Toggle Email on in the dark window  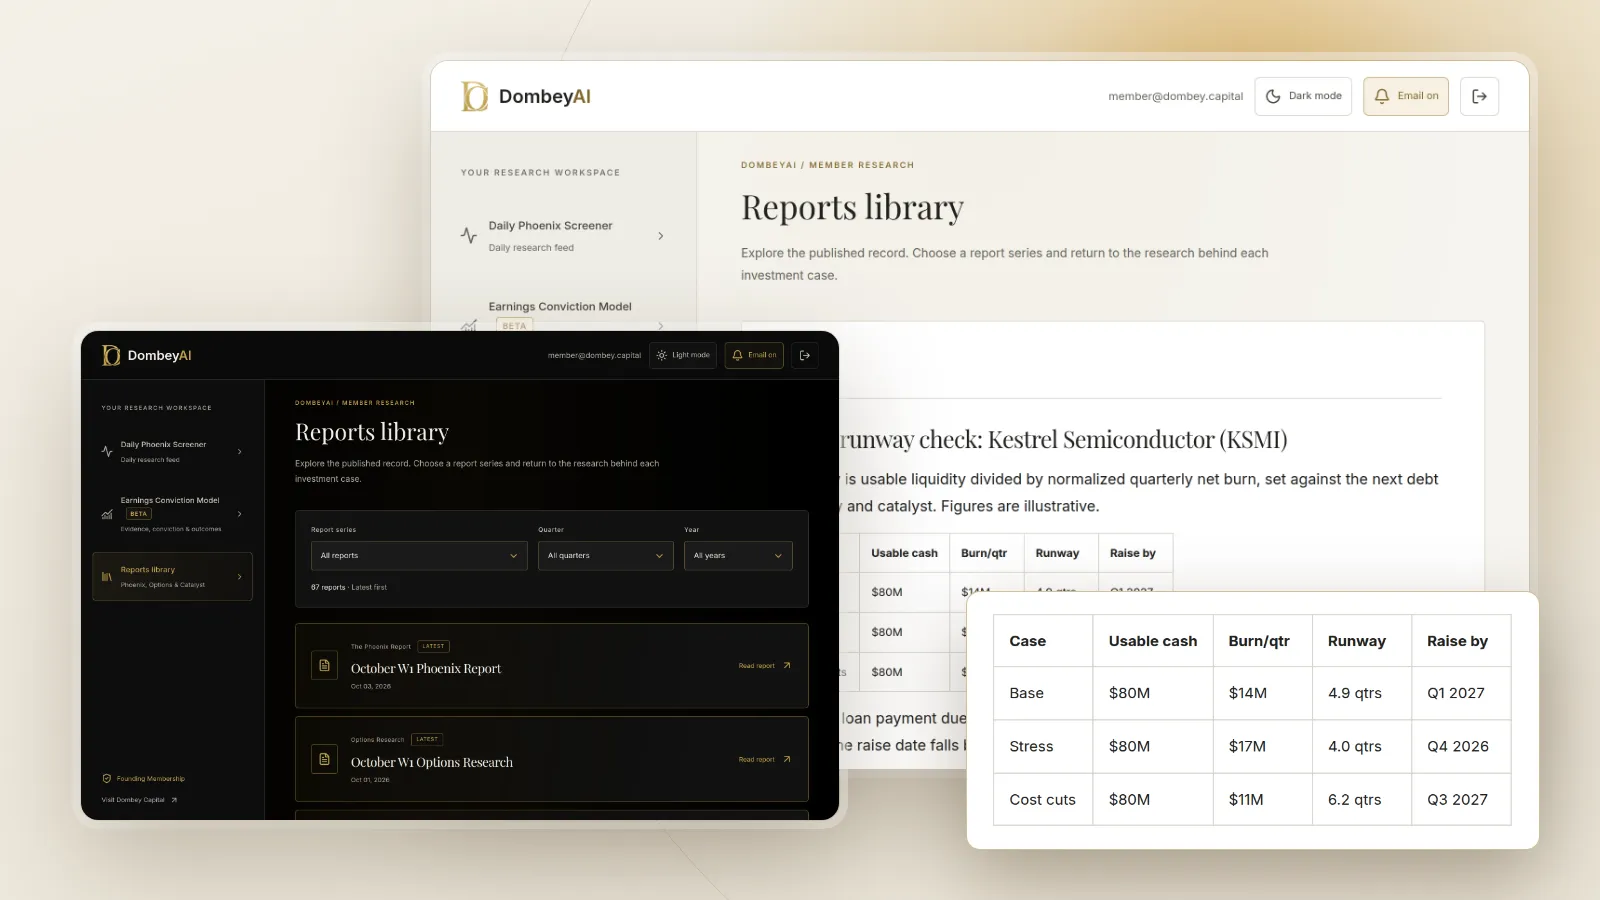pos(754,355)
